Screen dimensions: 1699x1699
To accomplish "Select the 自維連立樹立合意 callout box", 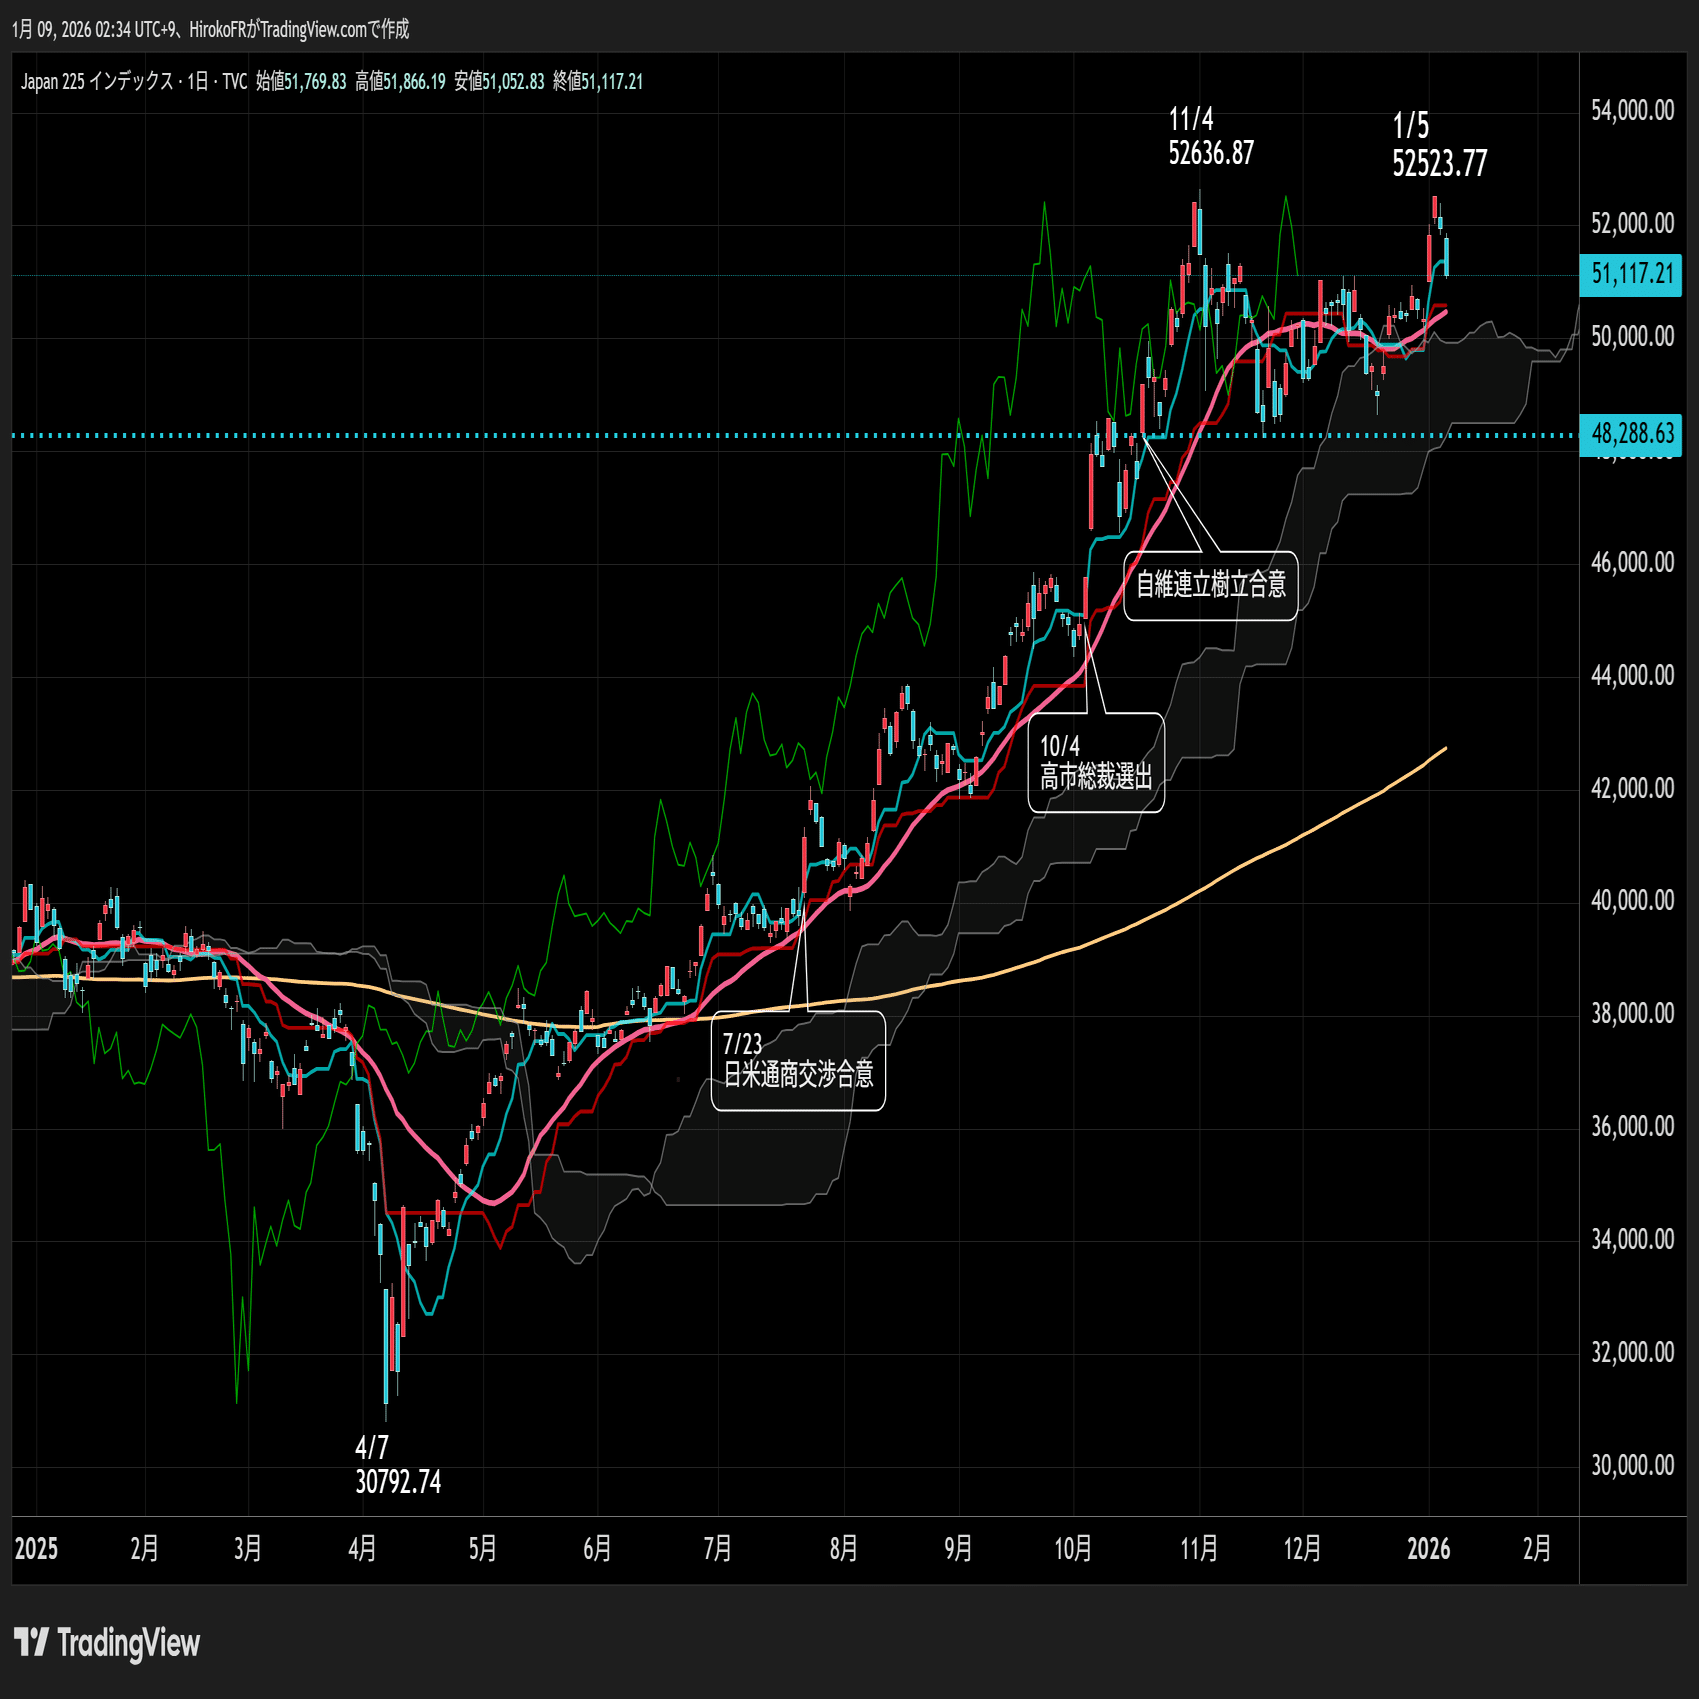I will tap(1211, 585).
